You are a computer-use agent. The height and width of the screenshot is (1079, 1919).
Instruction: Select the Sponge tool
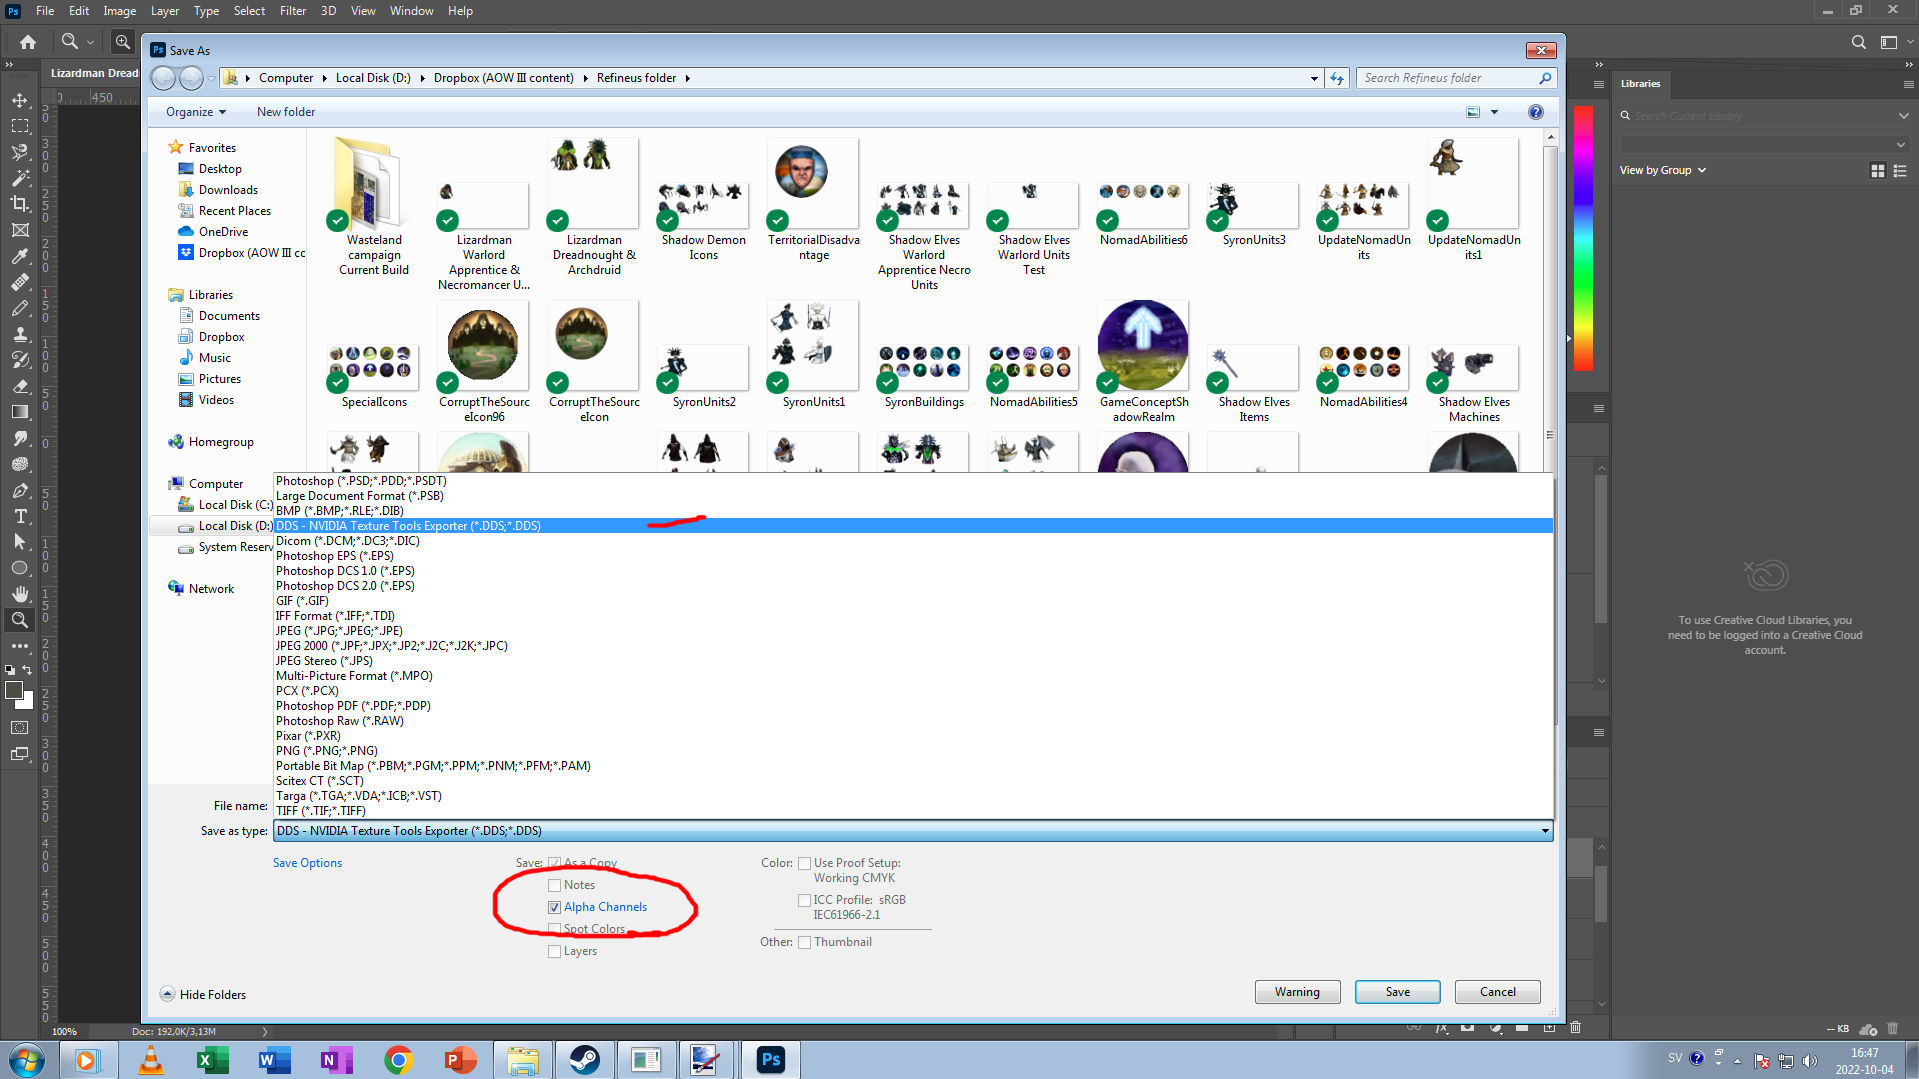[x=20, y=464]
